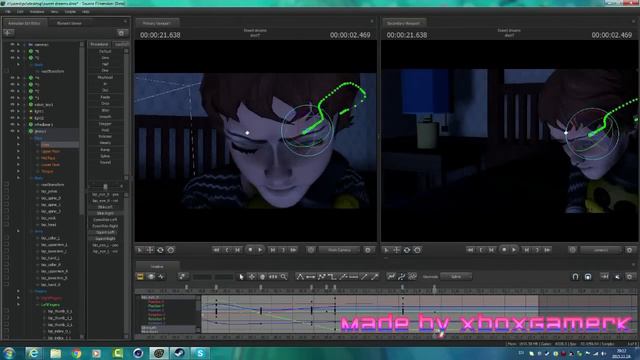This screenshot has height=360, width=640.
Task: Launch Google Chrome from the taskbar
Action: (76, 353)
